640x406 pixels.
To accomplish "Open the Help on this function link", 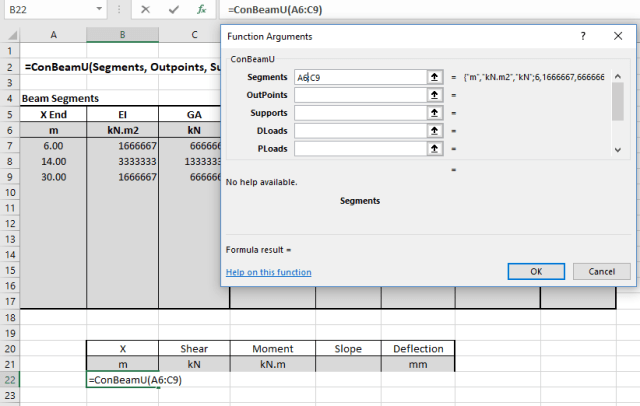I will tap(268, 272).
